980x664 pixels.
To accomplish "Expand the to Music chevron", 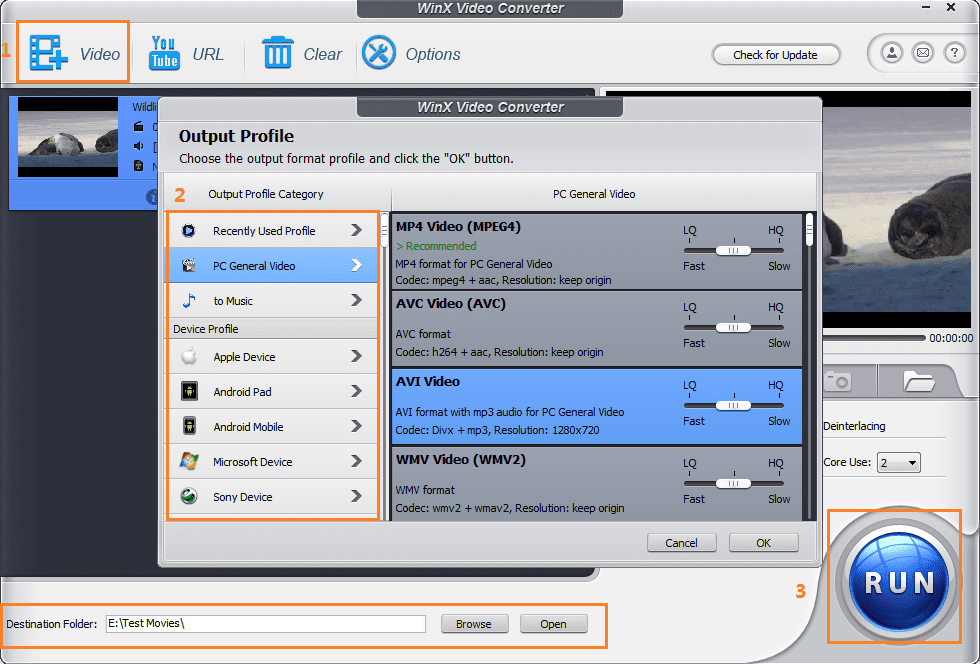I will point(356,300).
